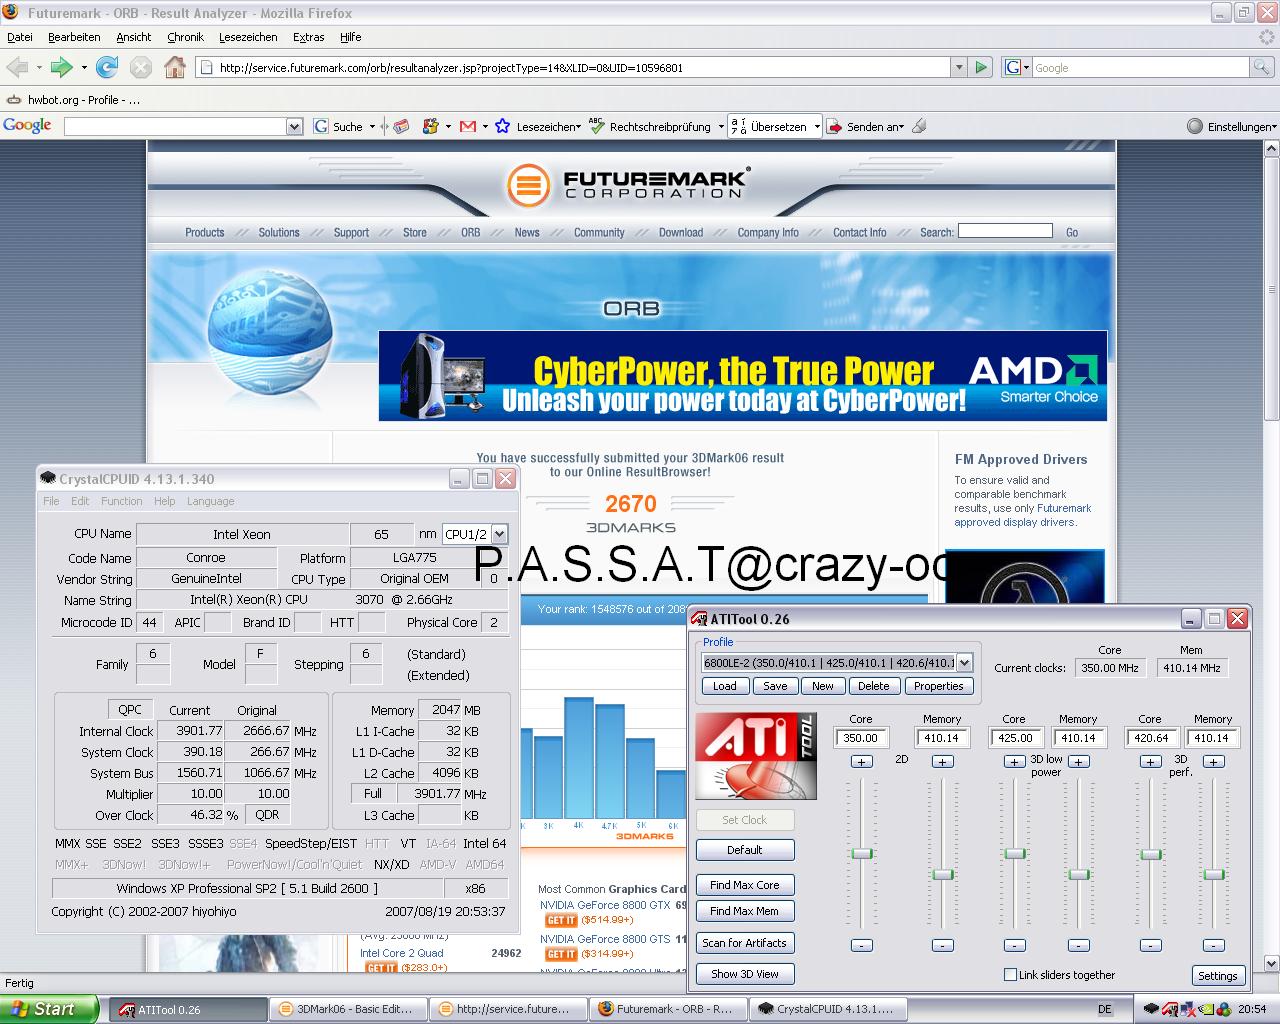Open CPU1/2 selector in CrystalCPUID
Viewport: 1280px width, 1024px height.
499,534
